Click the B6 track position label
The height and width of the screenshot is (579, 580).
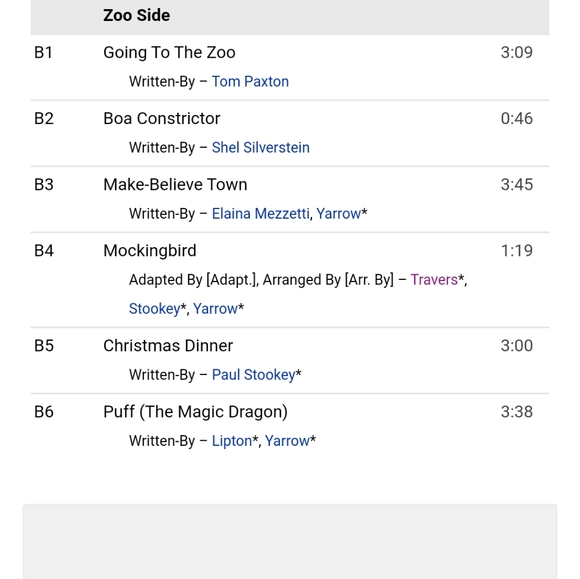44,412
